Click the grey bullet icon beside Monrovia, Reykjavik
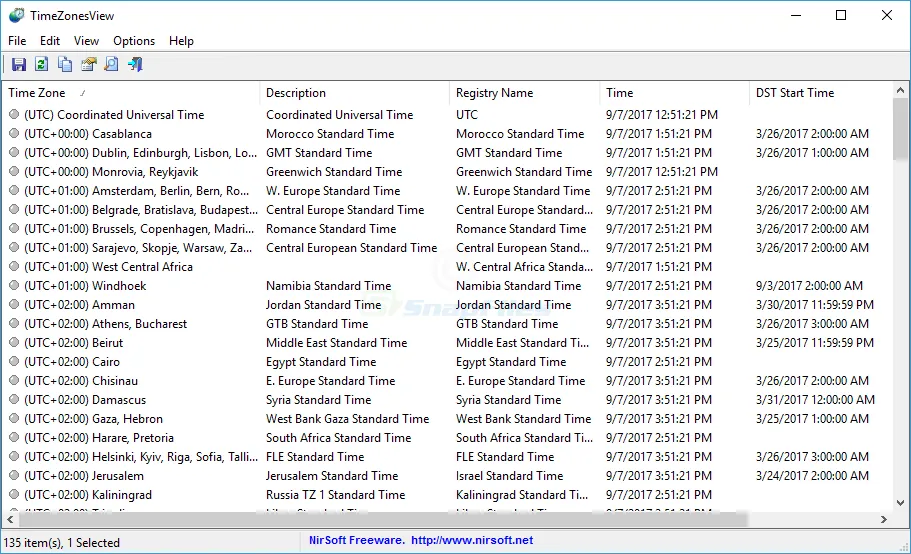 tap(15, 171)
